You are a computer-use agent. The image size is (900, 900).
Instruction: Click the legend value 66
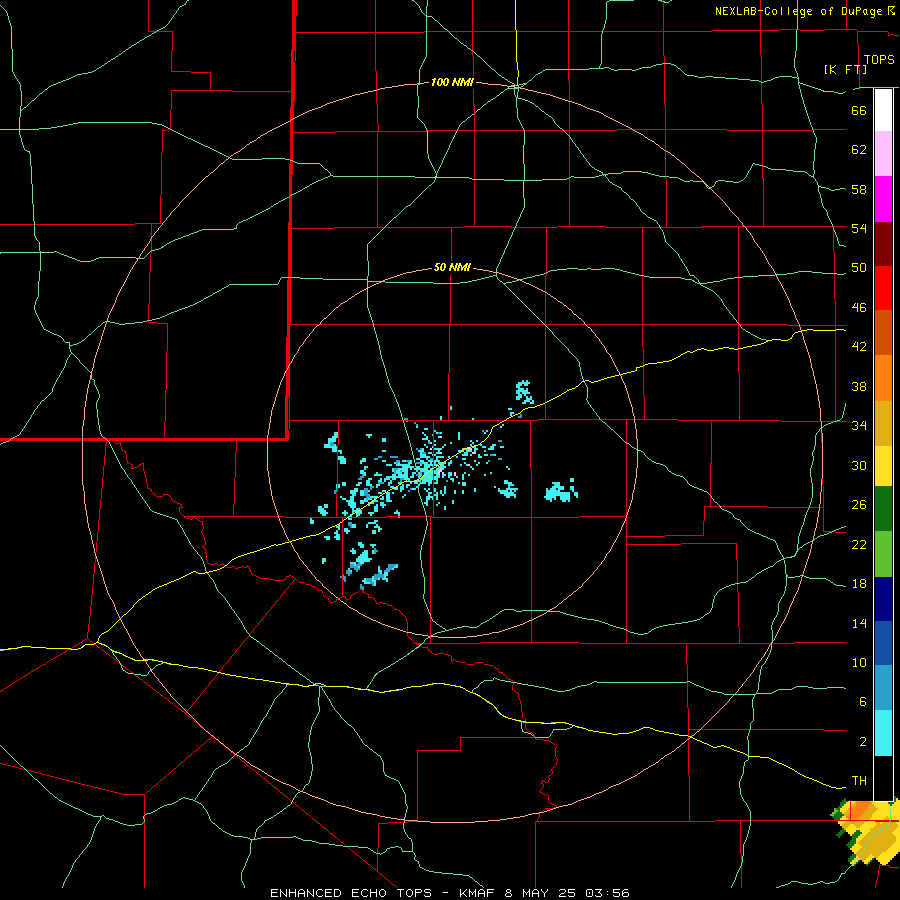(859, 110)
